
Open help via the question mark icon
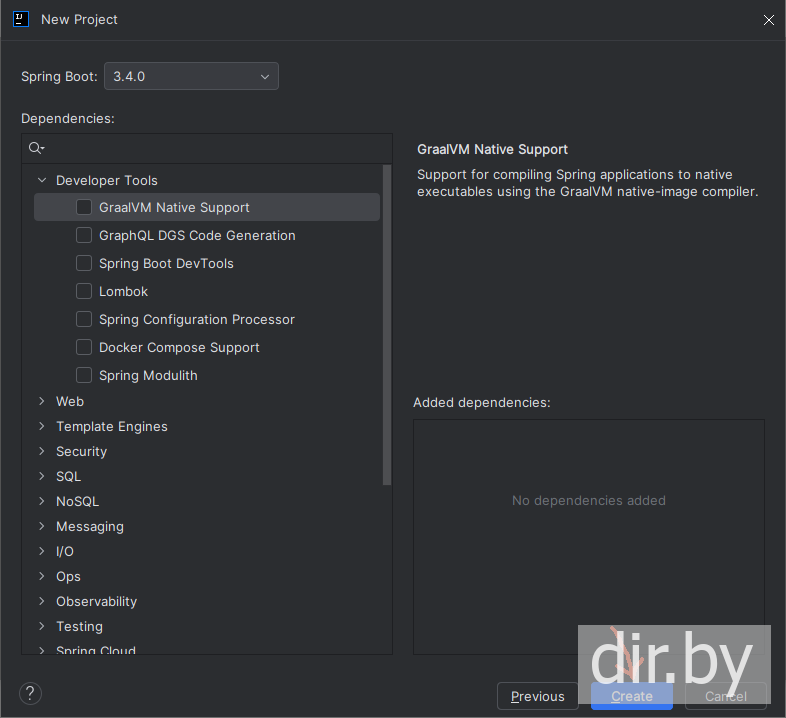click(30, 693)
